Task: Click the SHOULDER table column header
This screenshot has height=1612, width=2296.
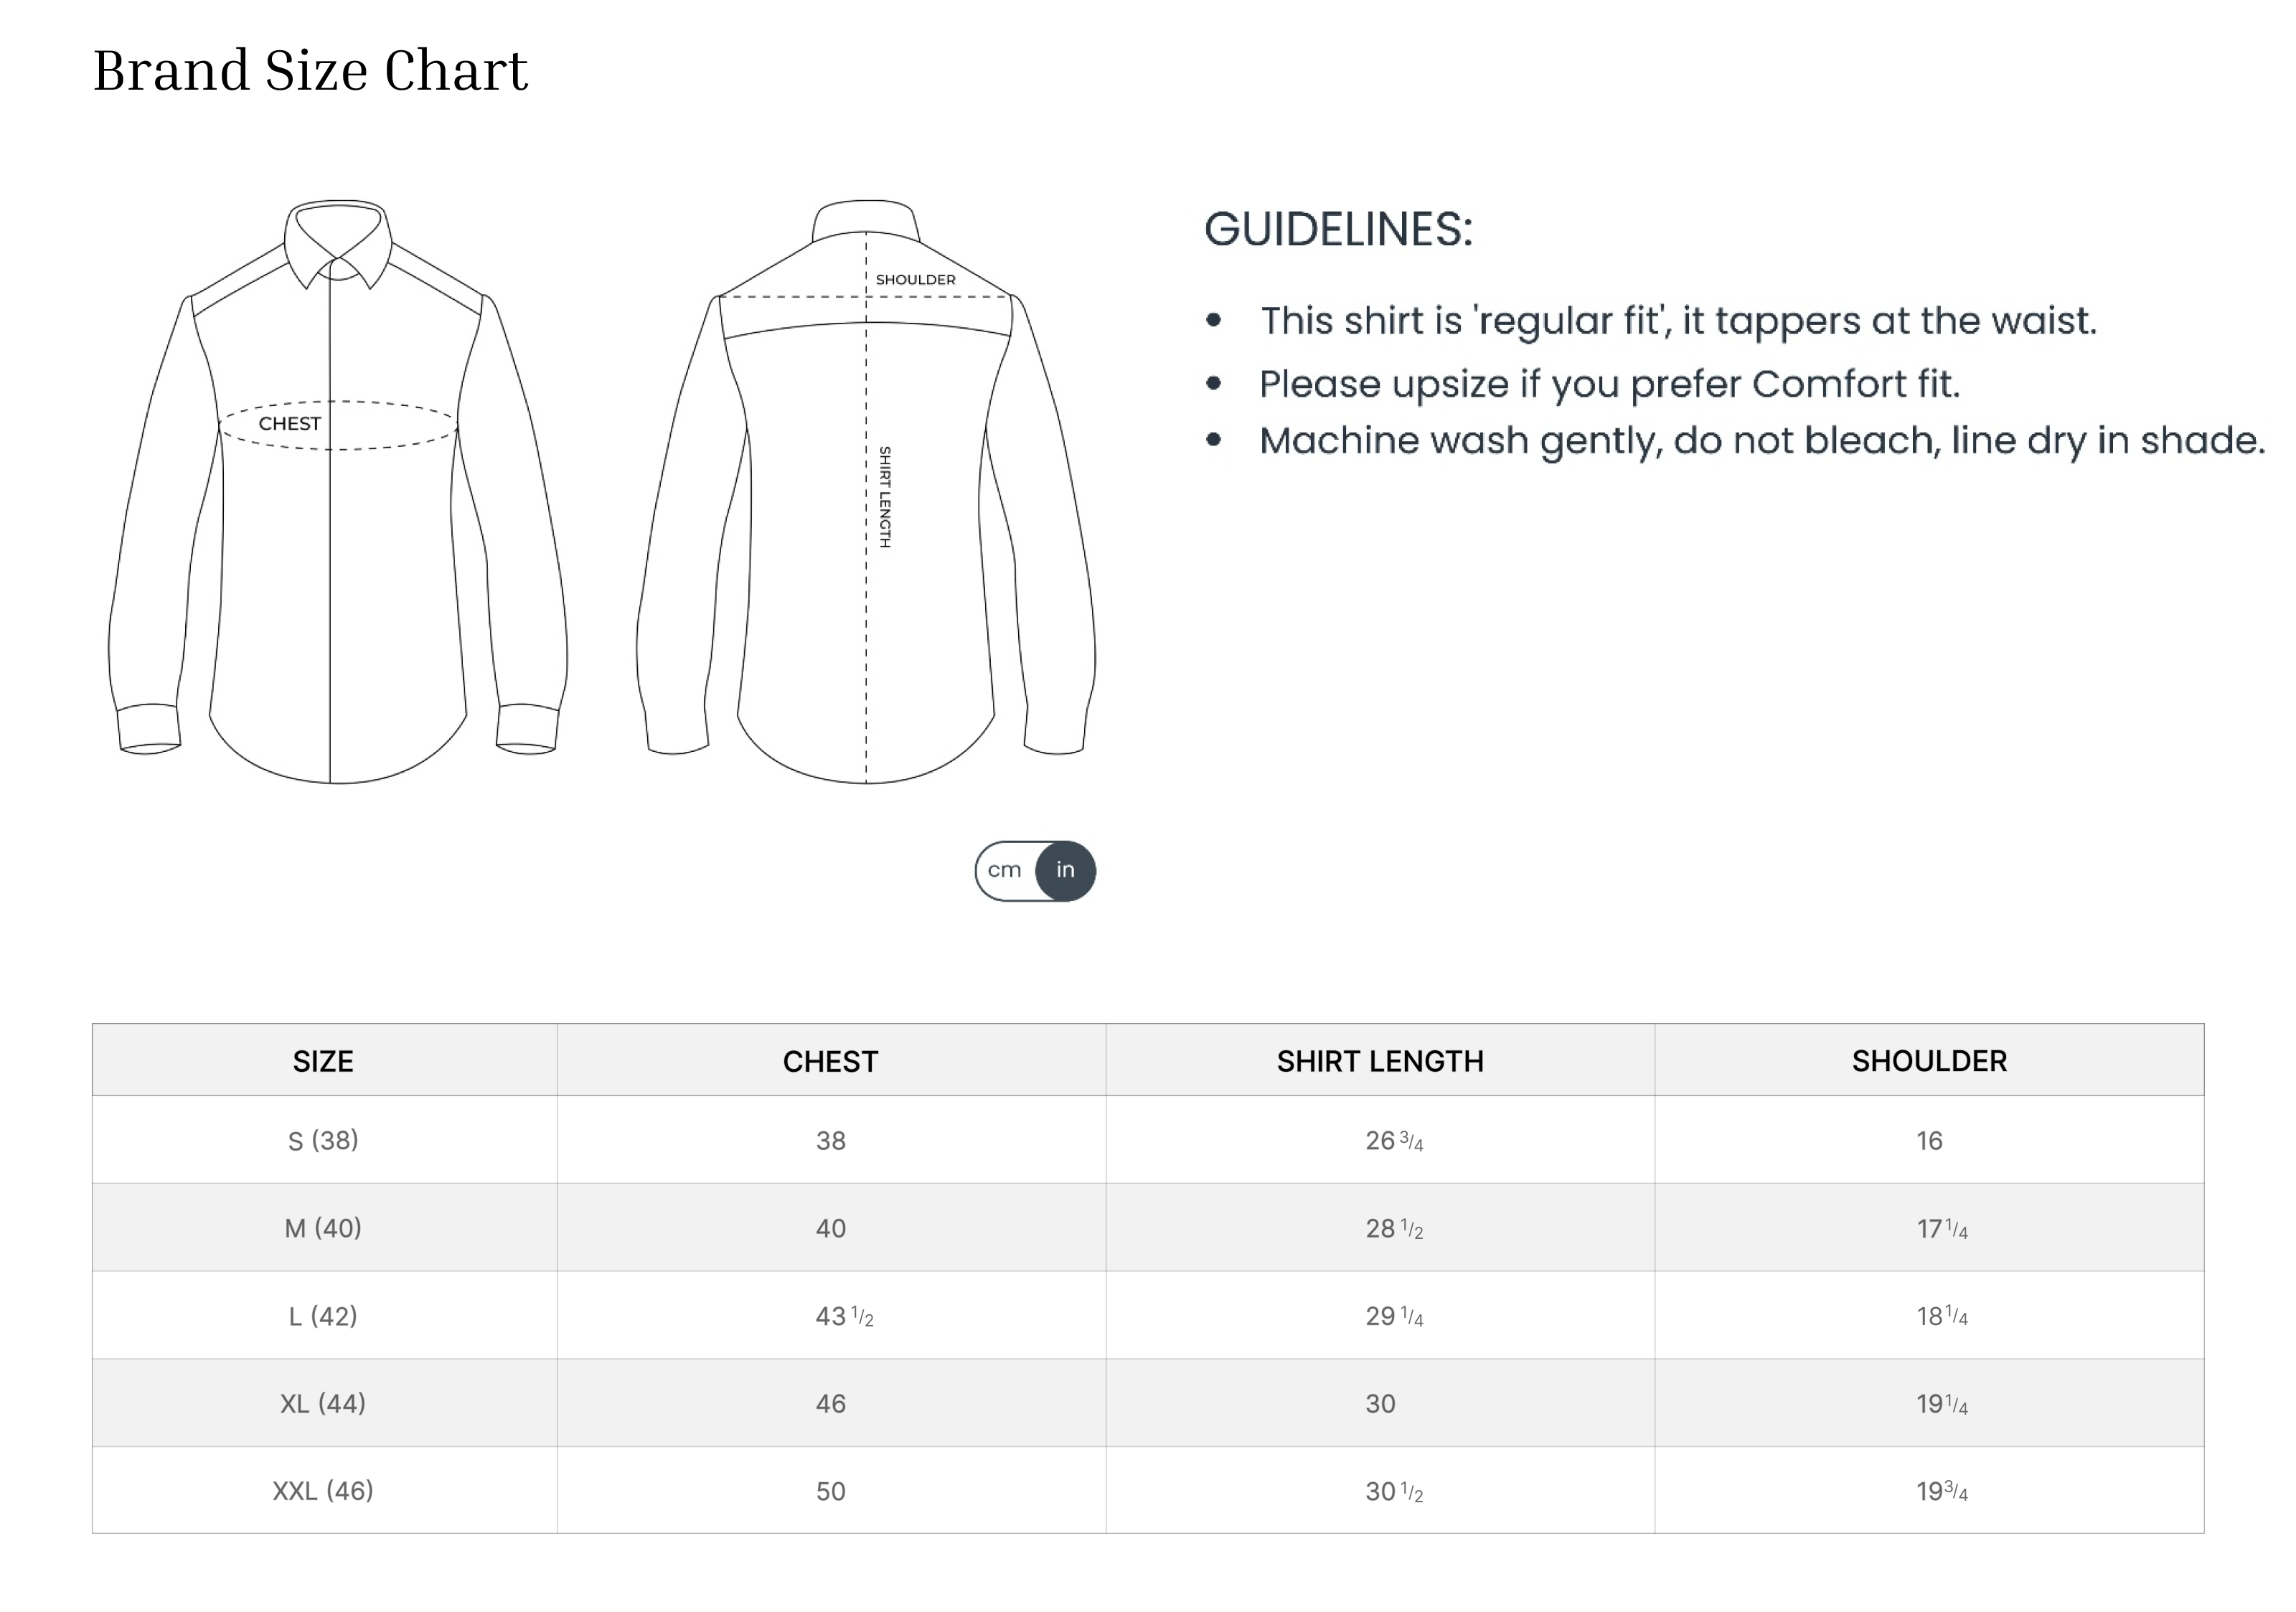Action: pos(1929,1061)
